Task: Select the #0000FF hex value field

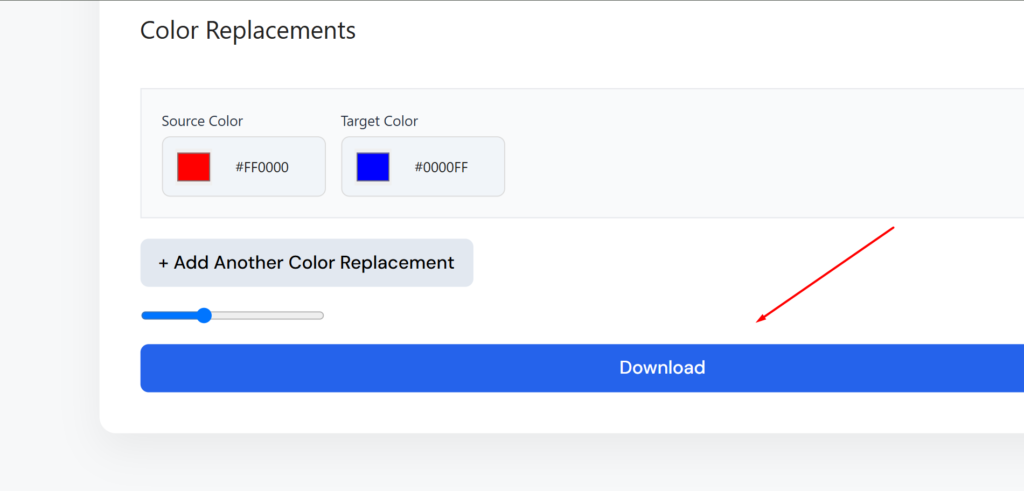Action: pyautogui.click(x=441, y=167)
